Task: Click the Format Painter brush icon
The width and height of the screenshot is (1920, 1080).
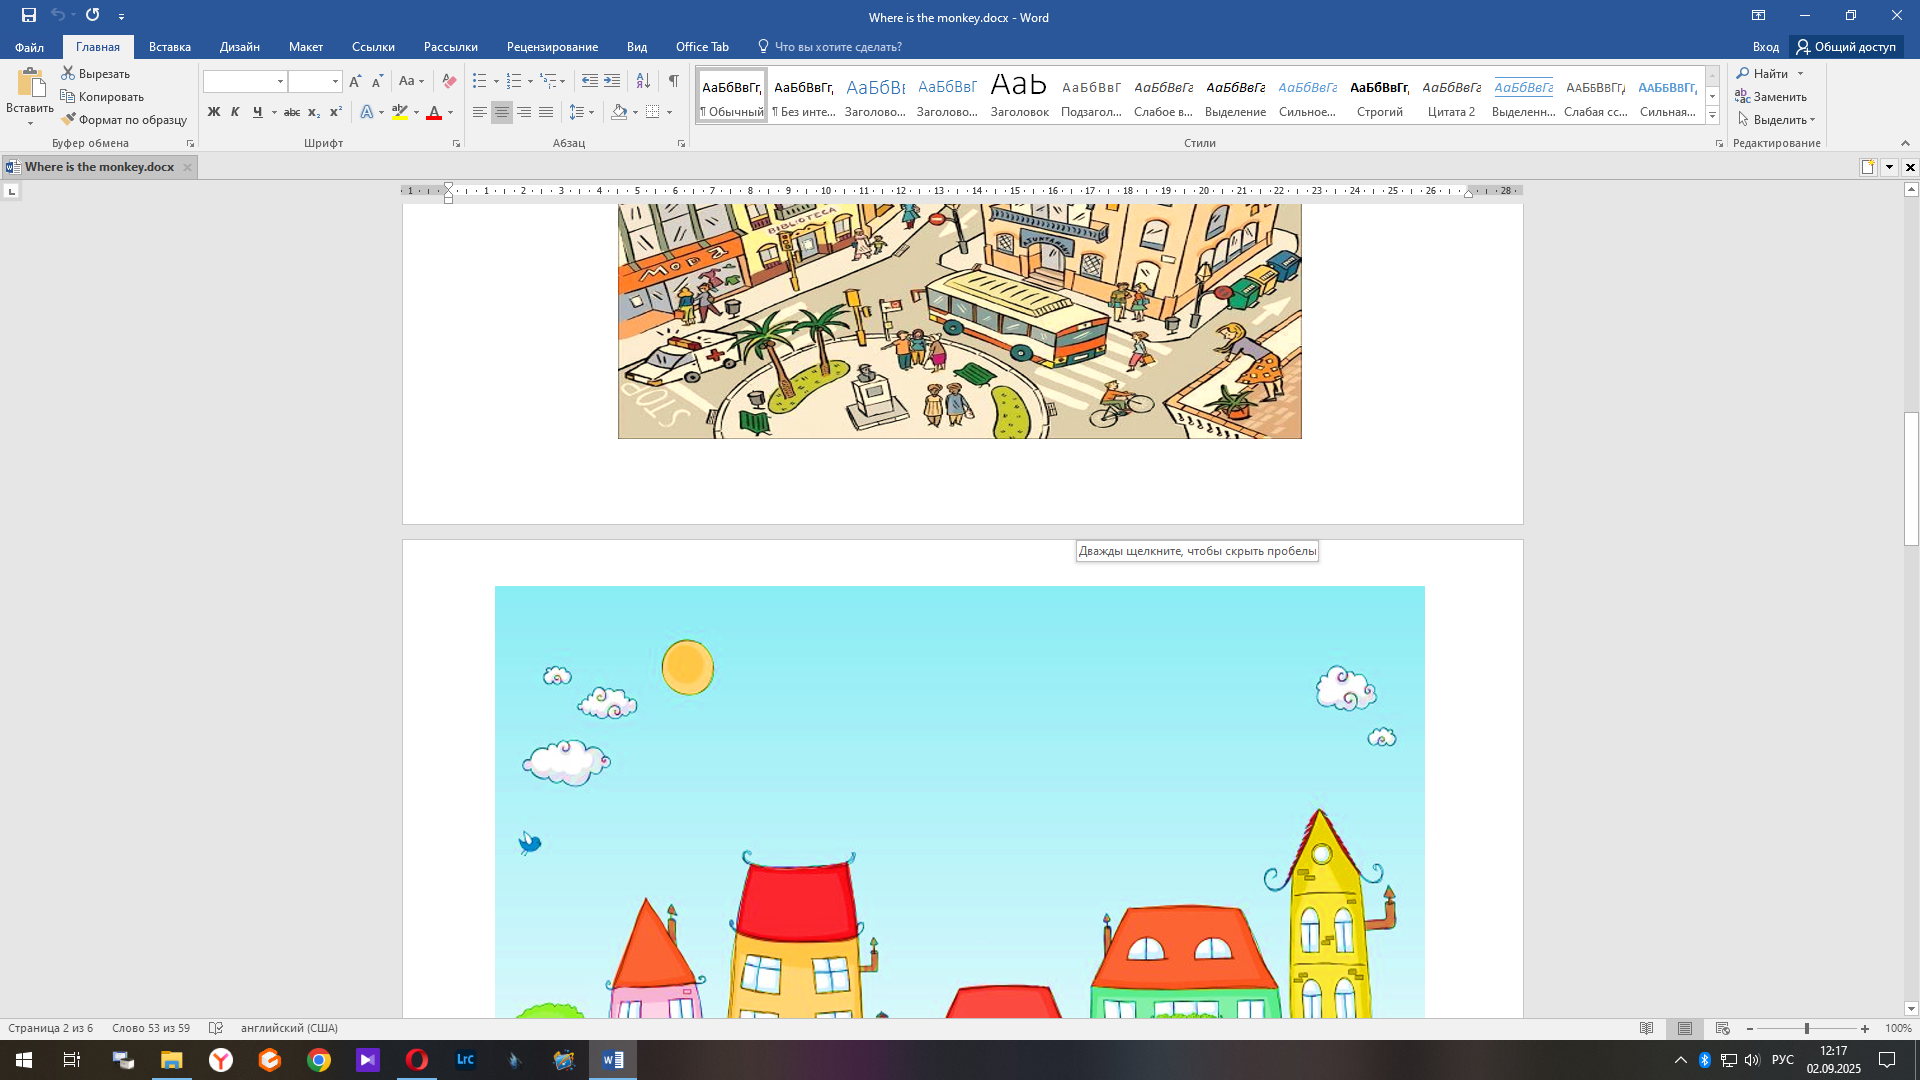Action: [x=69, y=120]
